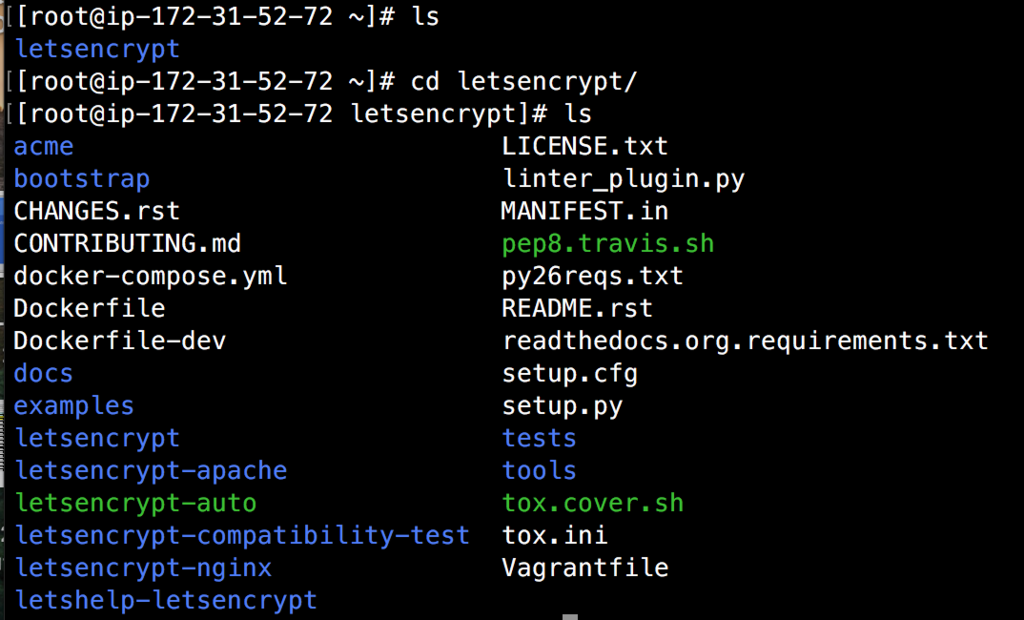Click letsencrypt-compatibility-test directory
This screenshot has height=620, width=1024.
click(x=242, y=536)
